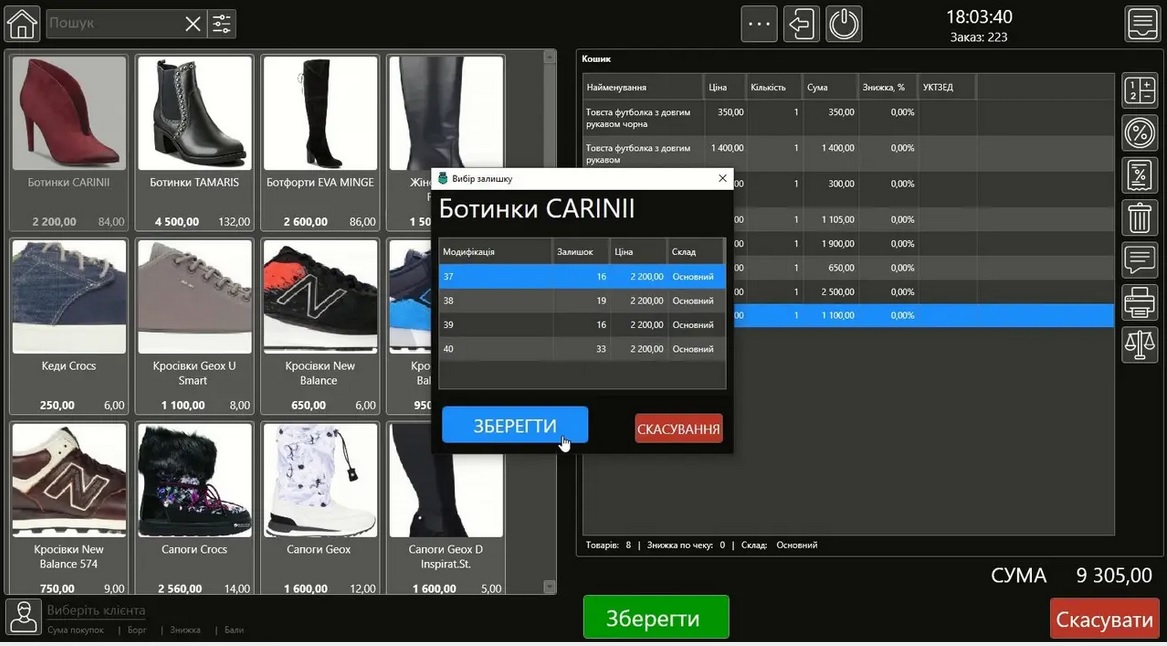The image size is (1167, 646).
Task: Open the search filter settings icon
Action: (x=222, y=24)
